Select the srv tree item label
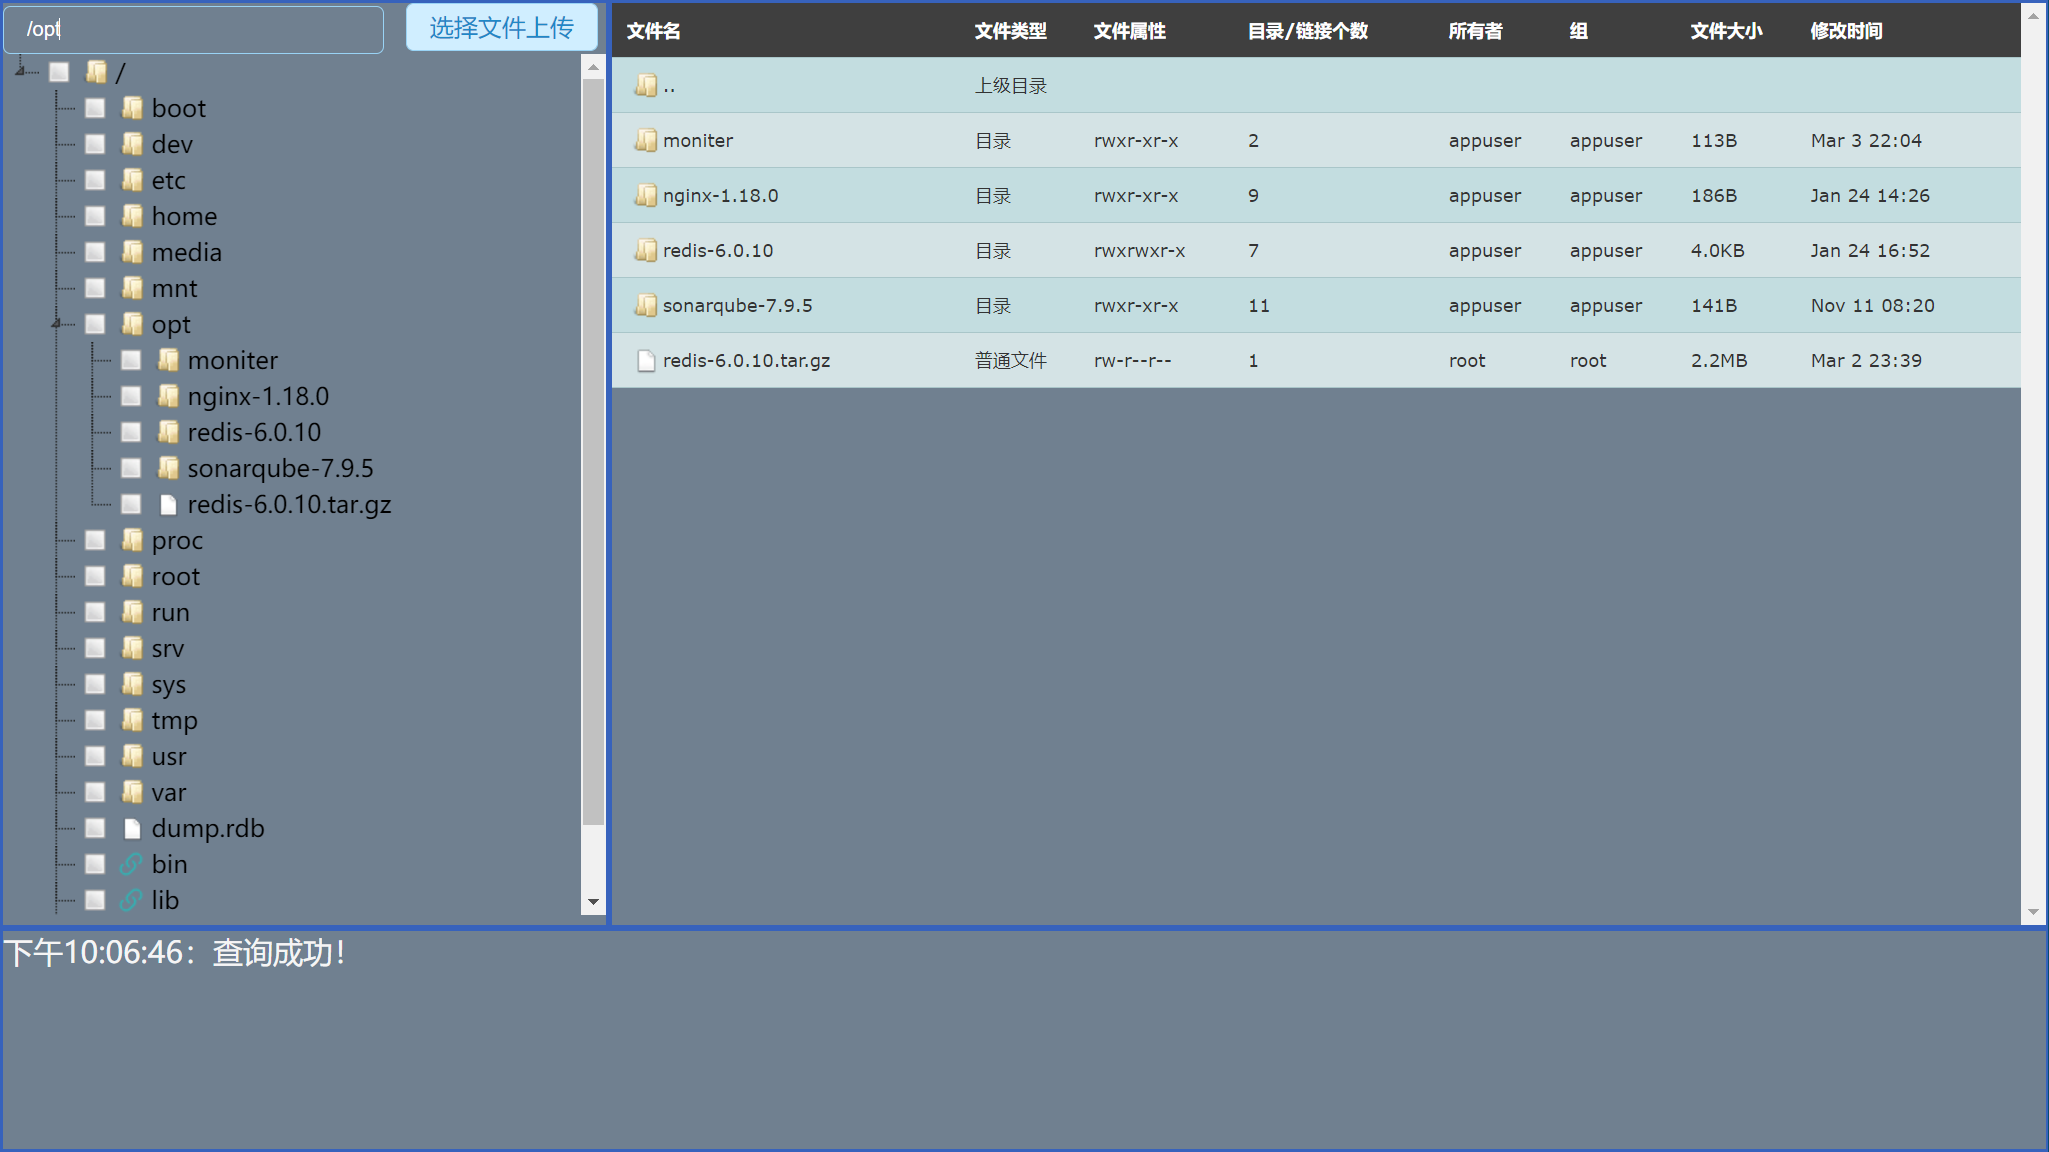 pos(168,648)
